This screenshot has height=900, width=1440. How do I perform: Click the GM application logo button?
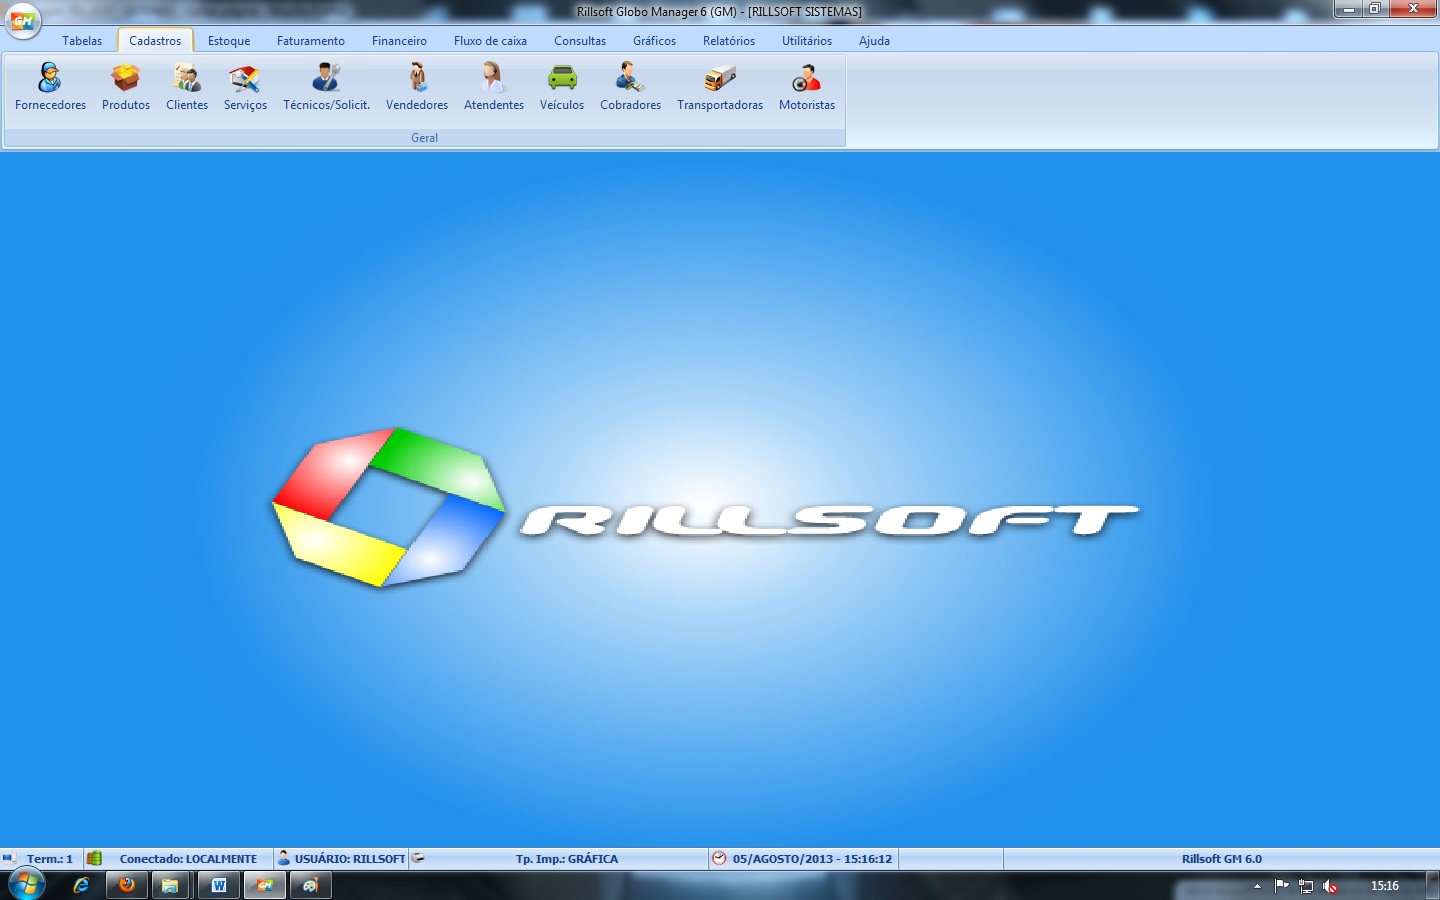[x=24, y=22]
